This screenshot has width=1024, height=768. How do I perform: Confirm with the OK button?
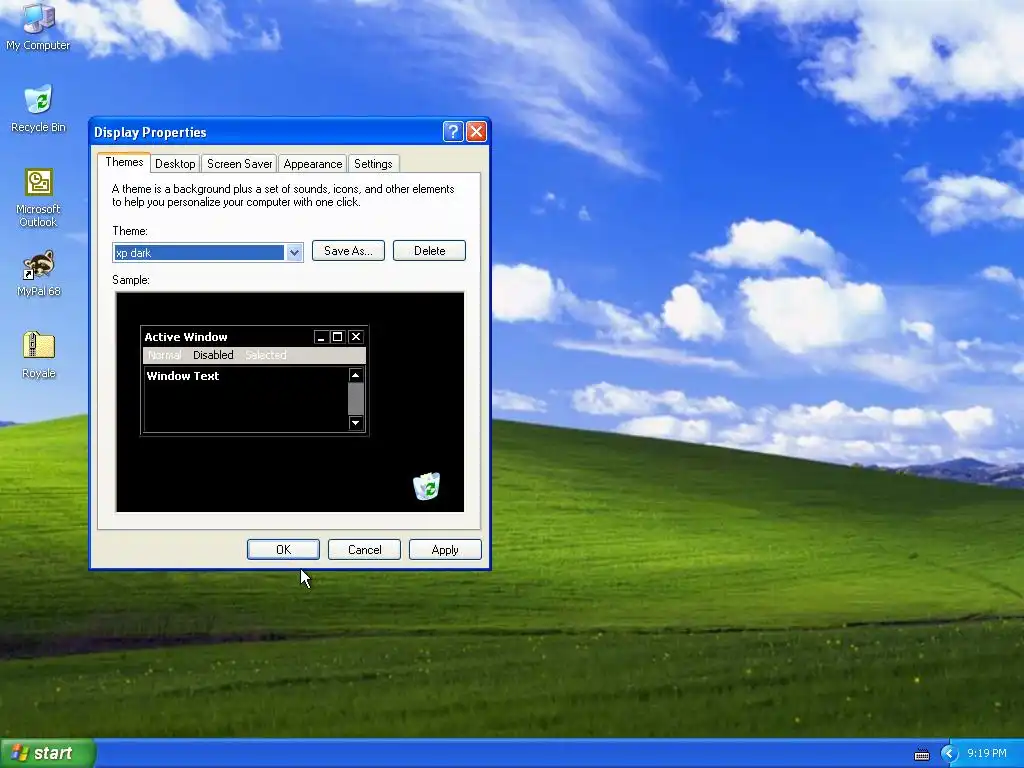click(x=283, y=550)
